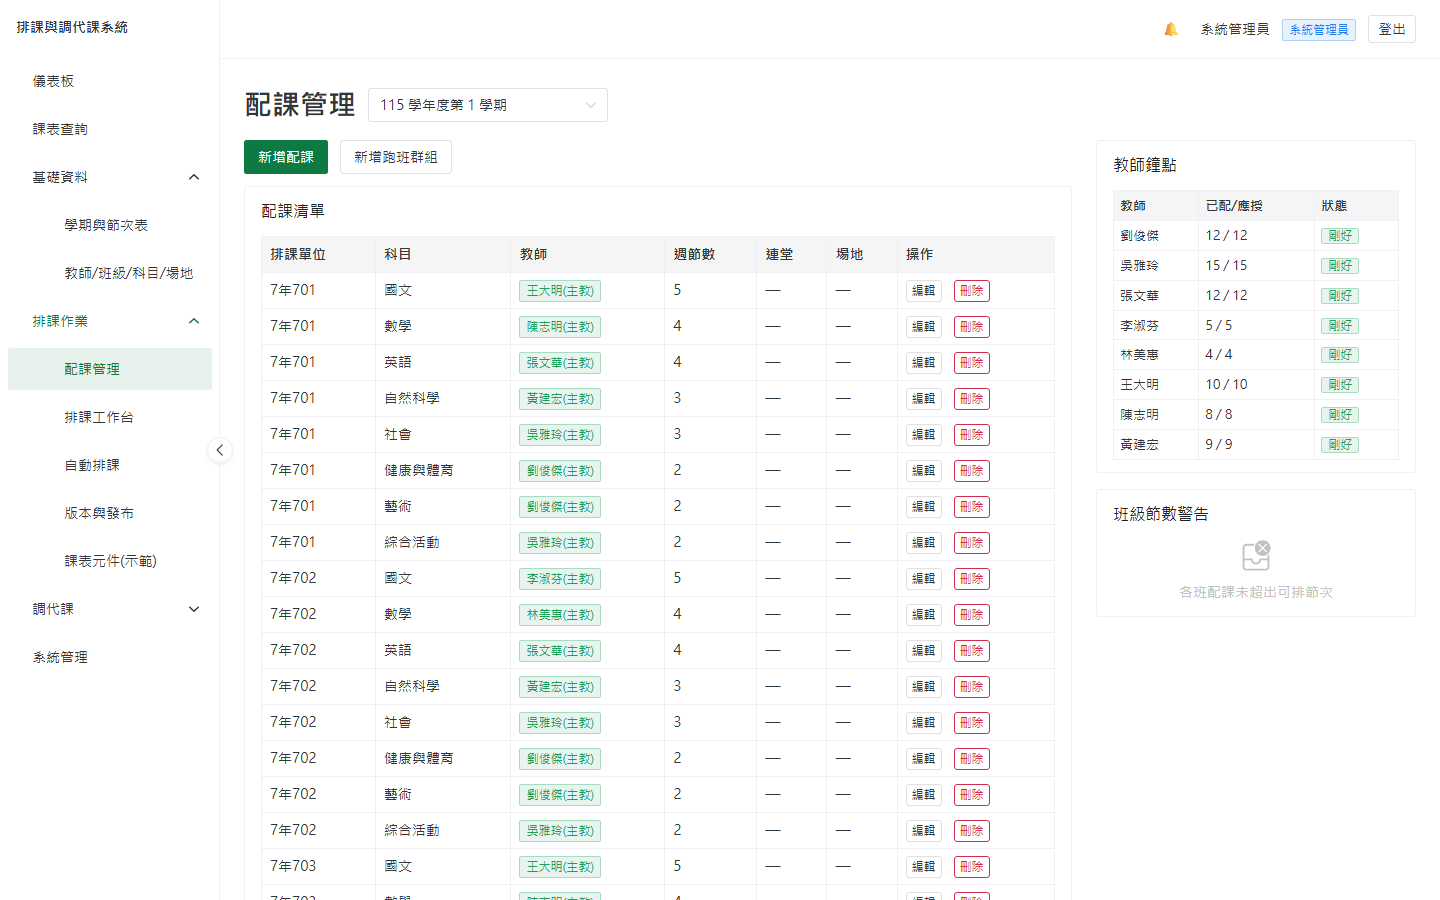Delete the 7年701 藝術 row
The width and height of the screenshot is (1440, 900).
click(x=972, y=507)
